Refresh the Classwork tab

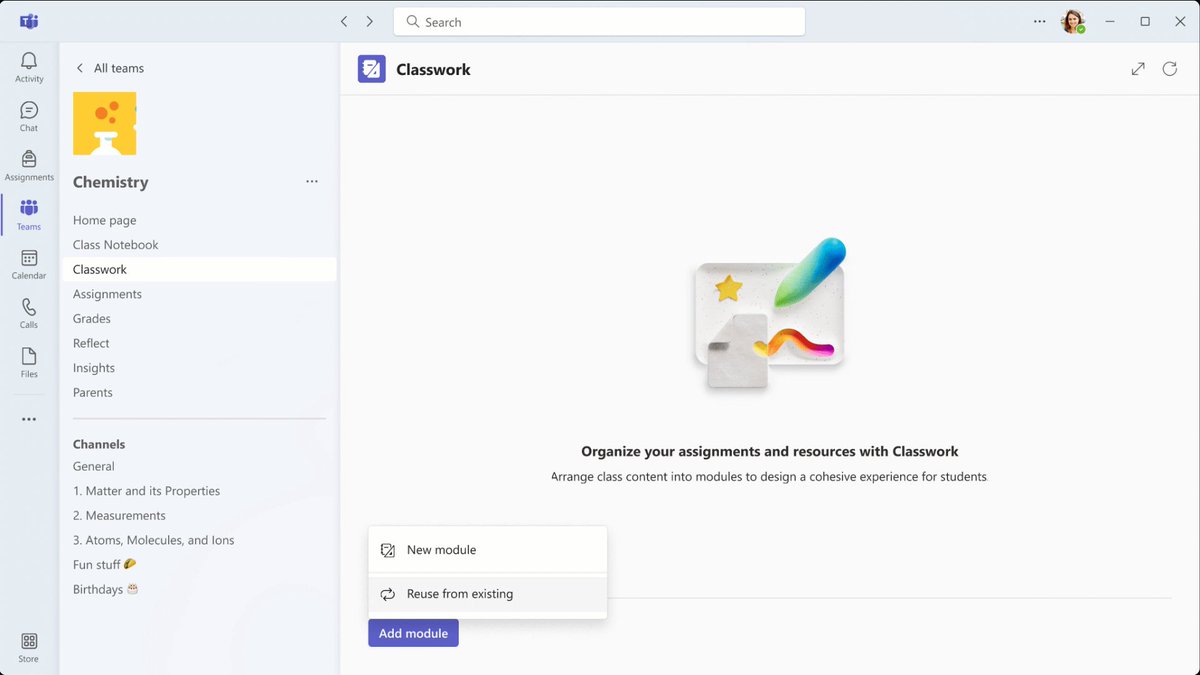click(1170, 69)
